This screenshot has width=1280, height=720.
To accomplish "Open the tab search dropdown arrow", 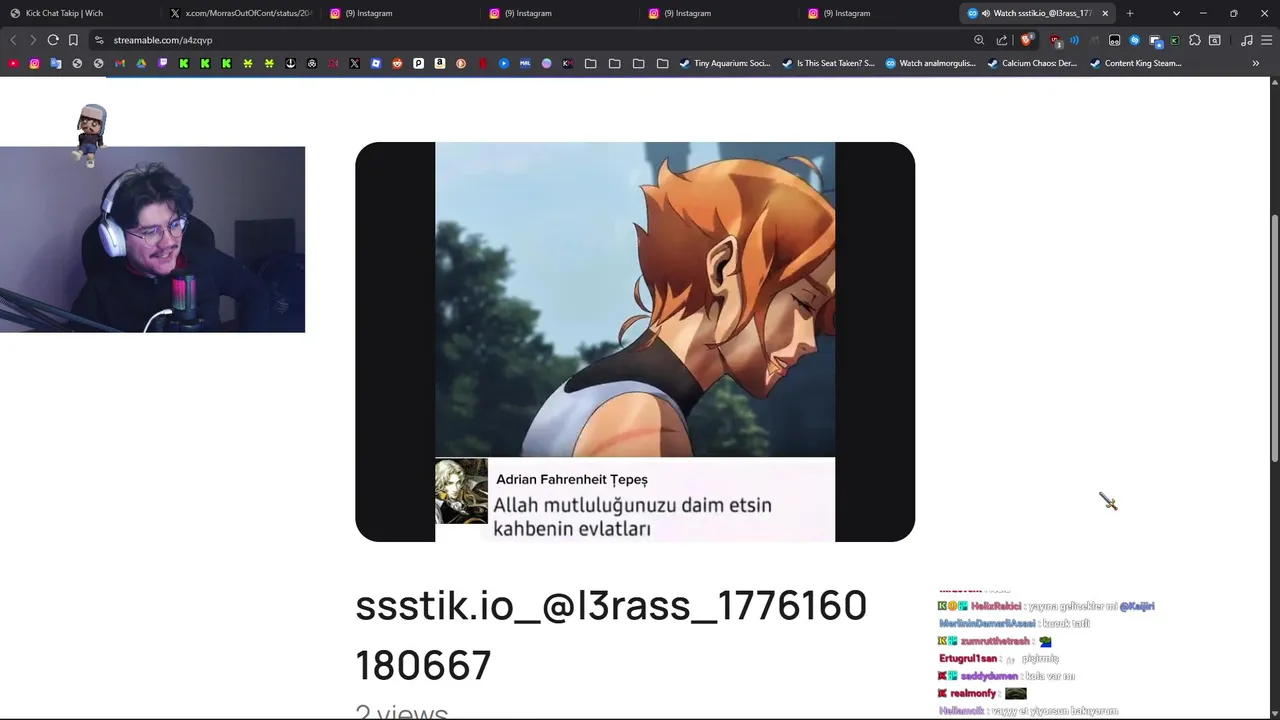I will pos(1176,13).
